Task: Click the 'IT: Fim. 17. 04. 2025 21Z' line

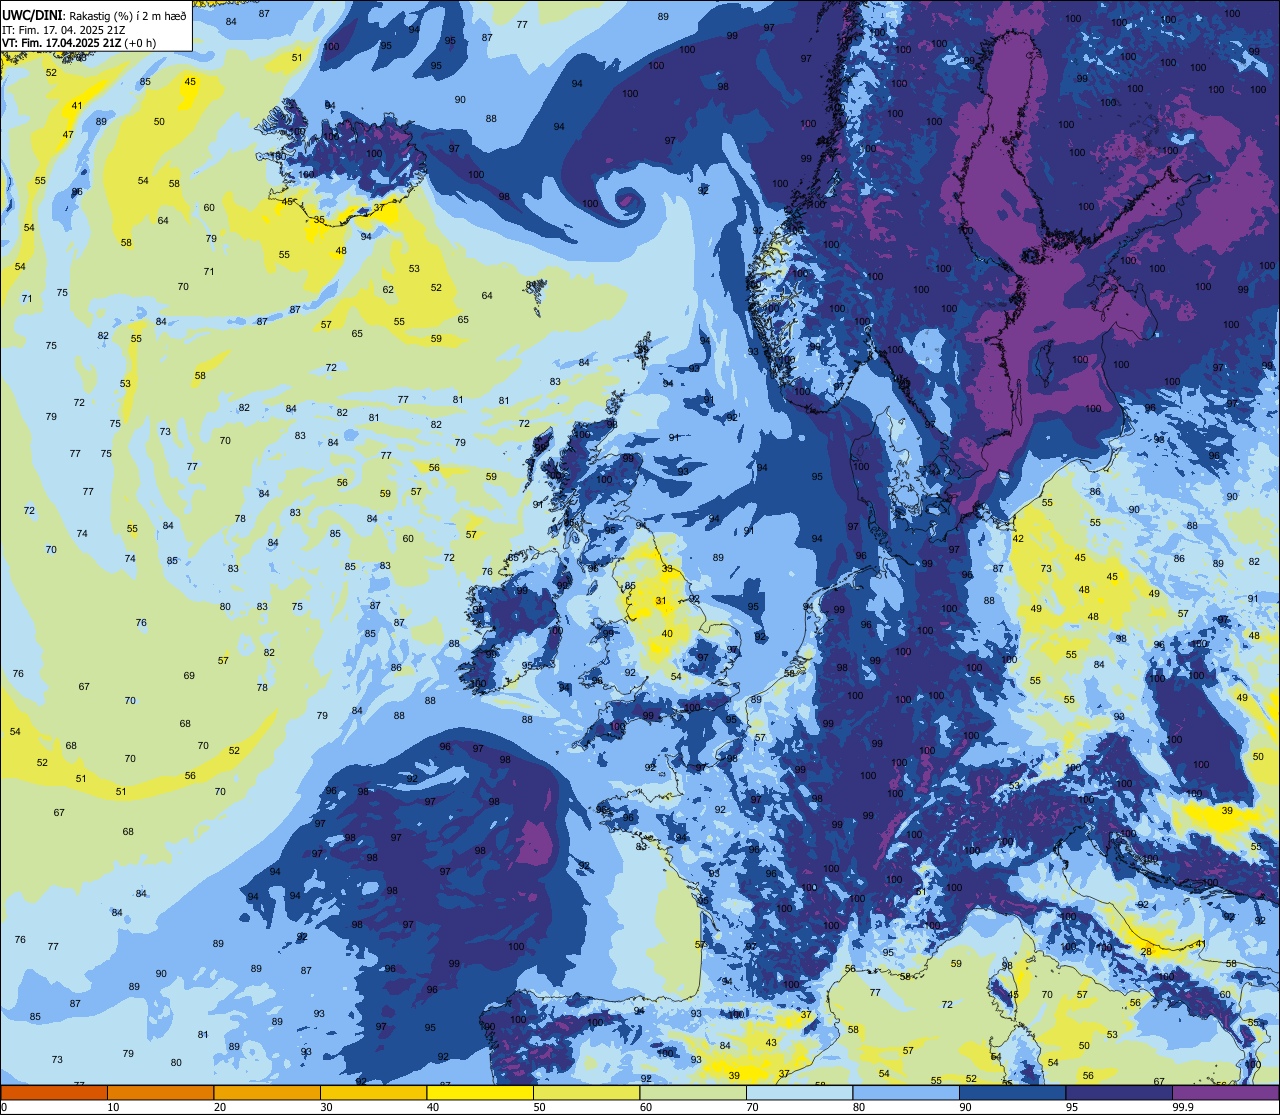Action: coord(64,30)
